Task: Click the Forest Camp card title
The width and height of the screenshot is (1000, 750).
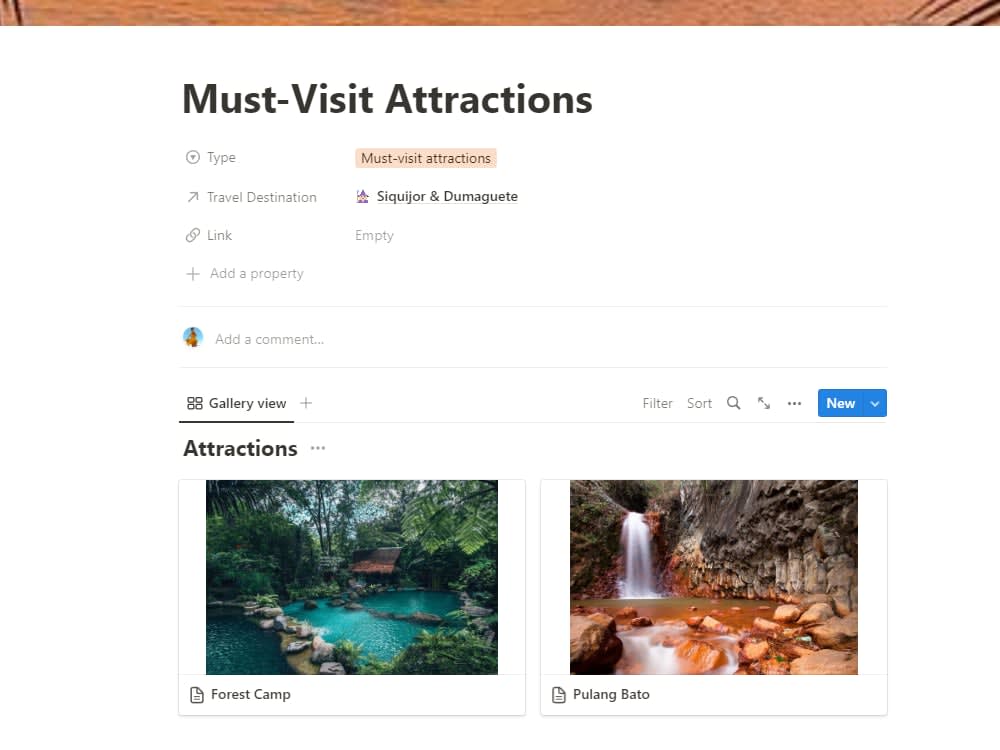Action: point(251,695)
